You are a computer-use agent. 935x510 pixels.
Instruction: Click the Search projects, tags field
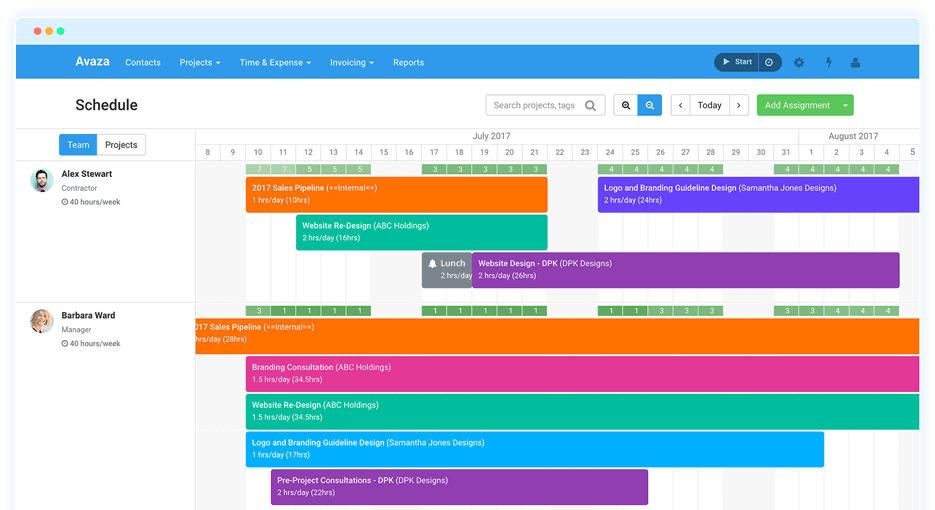pos(534,105)
